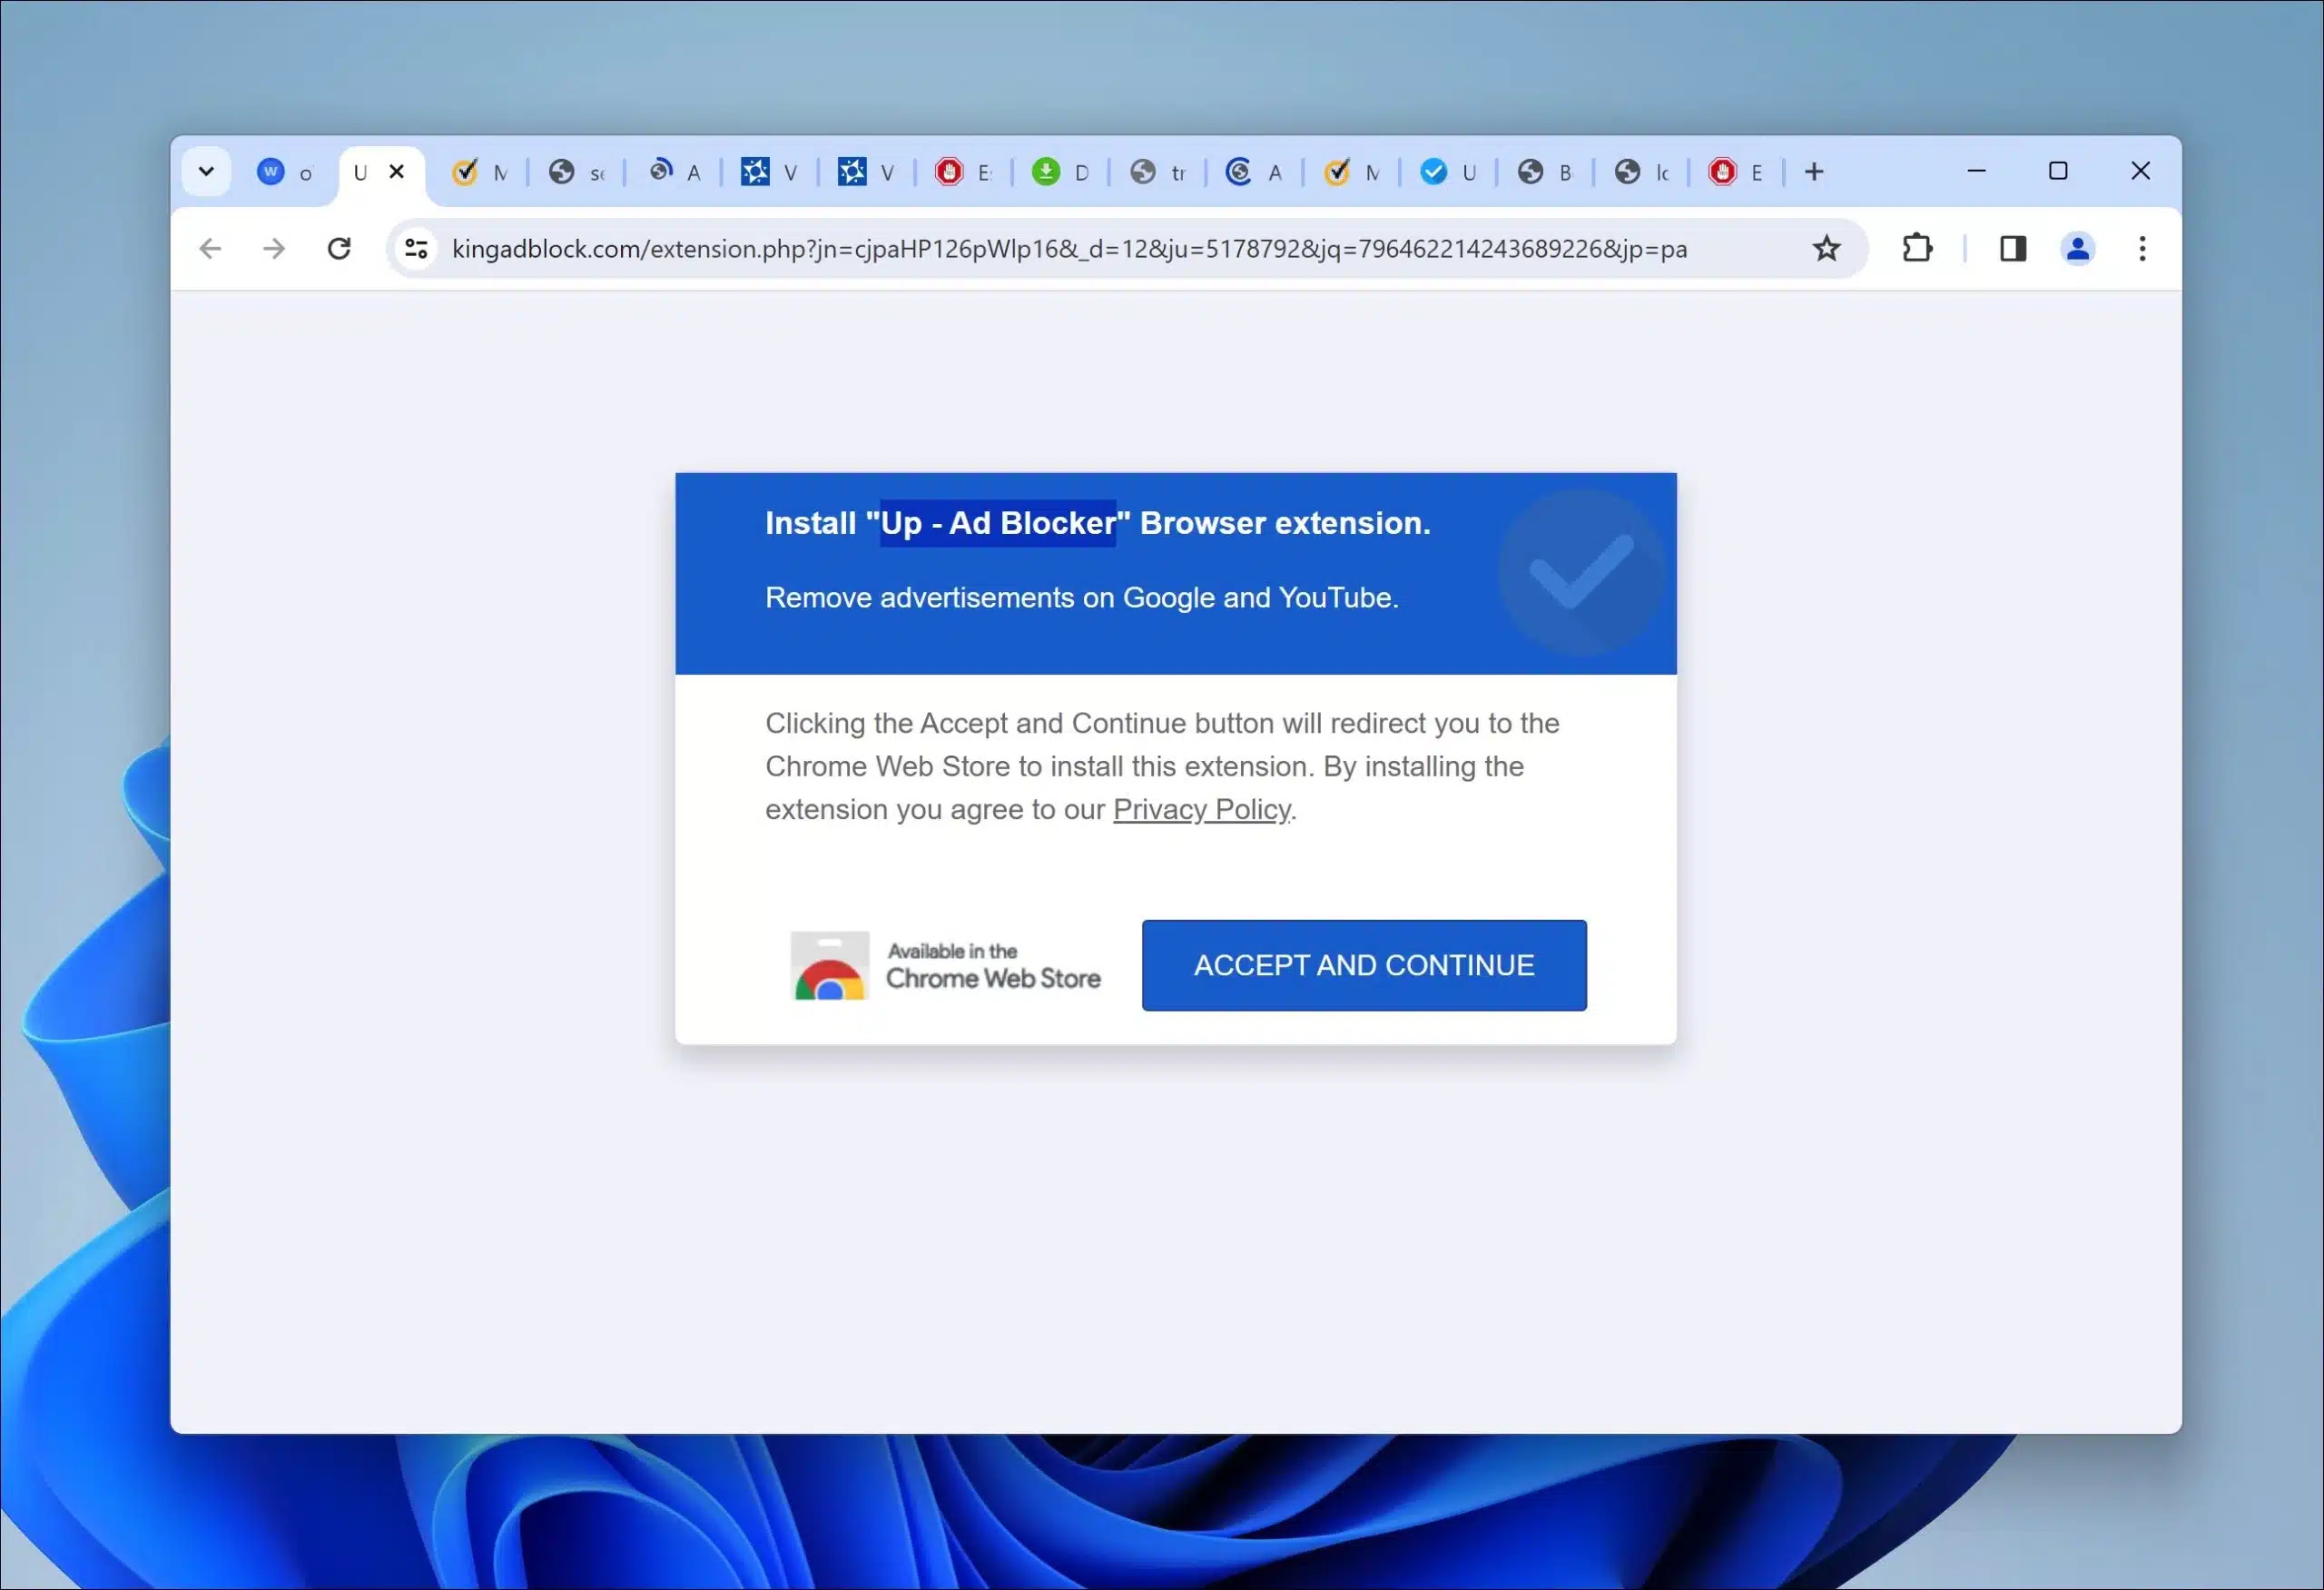Minimize the Chrome window
2324x1590 pixels.
pyautogui.click(x=1976, y=171)
